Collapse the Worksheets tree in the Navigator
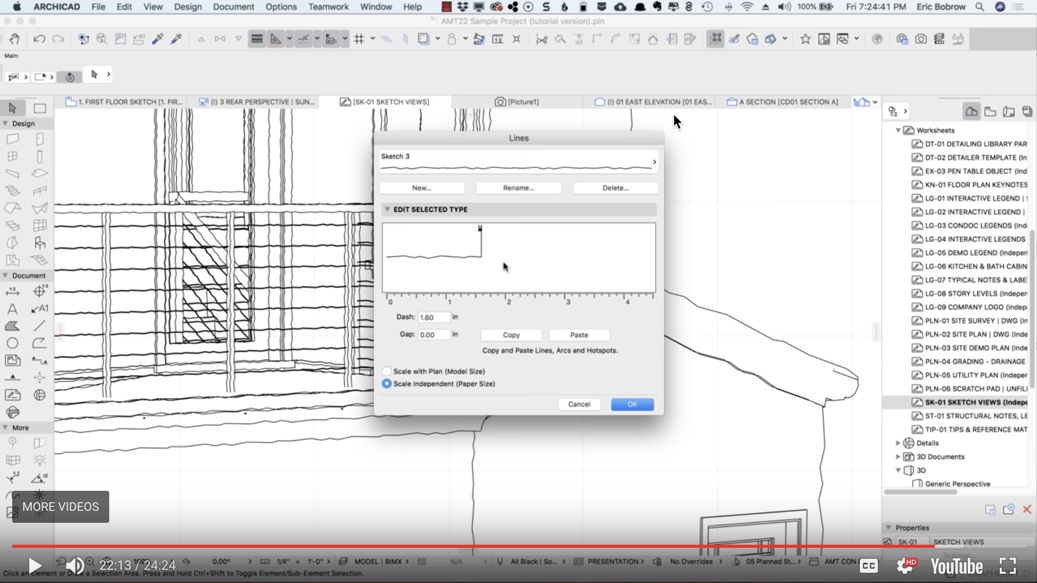Screen dimensions: 1037x583 (x=899, y=128)
